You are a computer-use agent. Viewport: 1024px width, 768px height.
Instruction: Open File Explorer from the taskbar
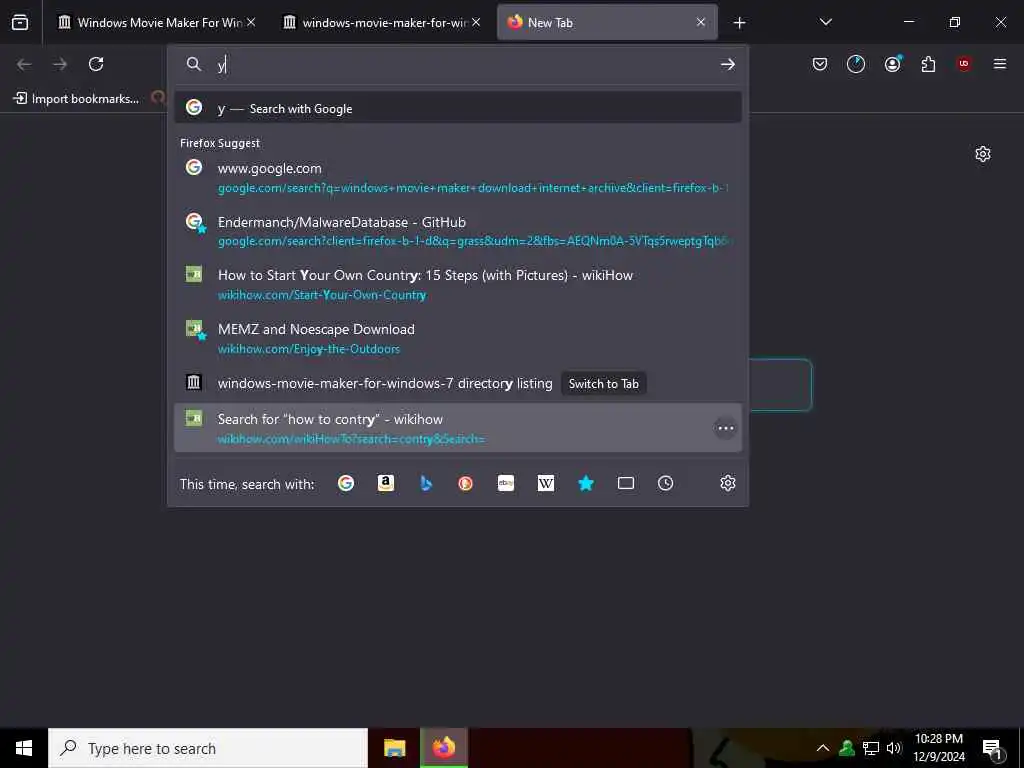point(394,748)
